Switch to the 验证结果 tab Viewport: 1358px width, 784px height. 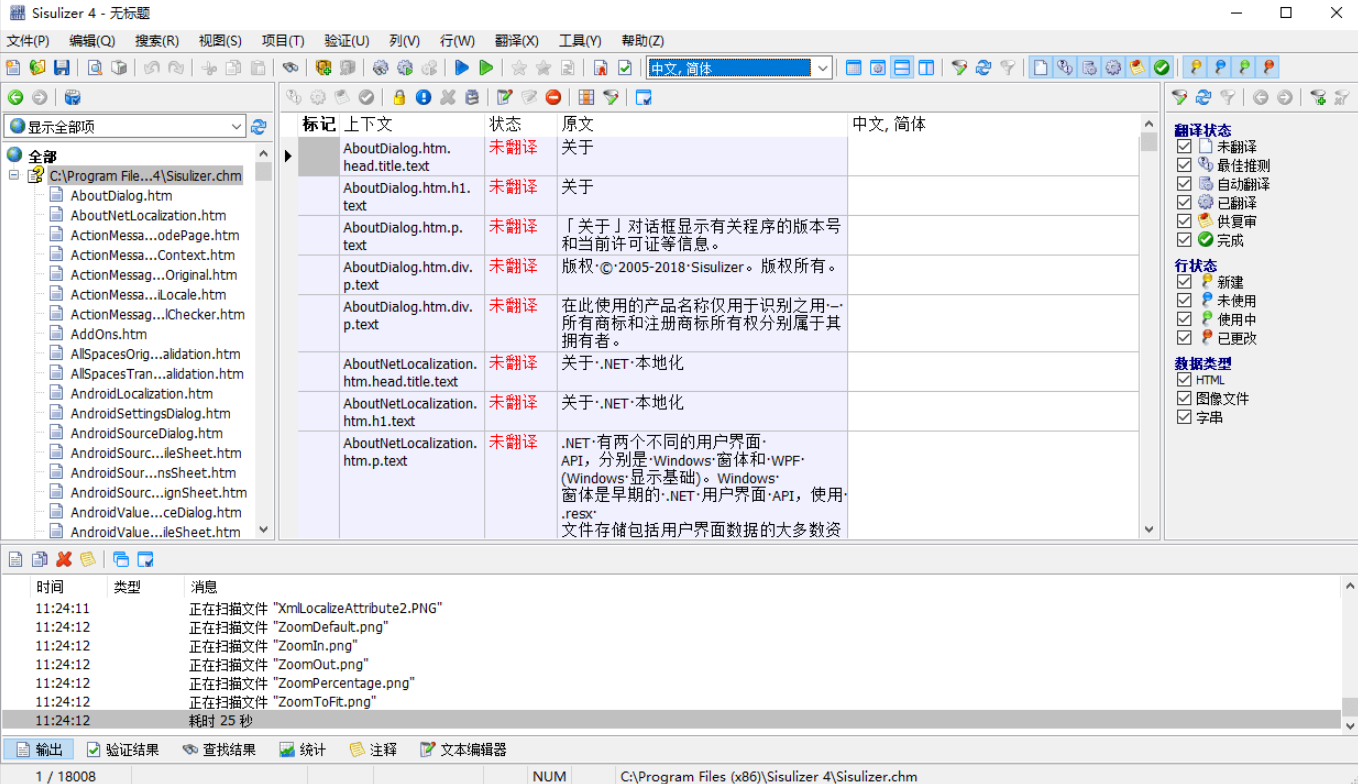122,749
